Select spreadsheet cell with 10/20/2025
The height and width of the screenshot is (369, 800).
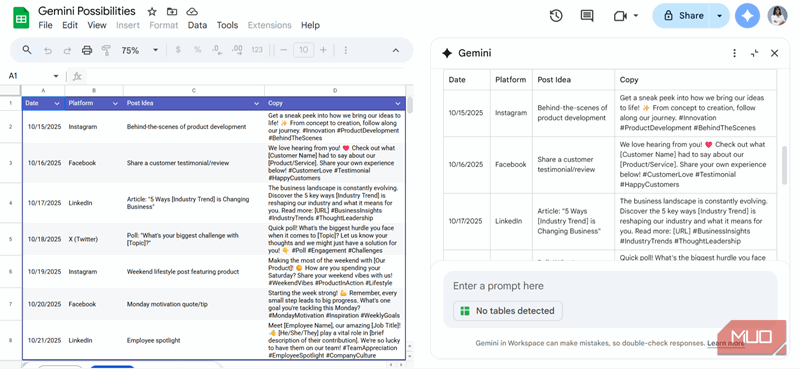click(x=44, y=304)
